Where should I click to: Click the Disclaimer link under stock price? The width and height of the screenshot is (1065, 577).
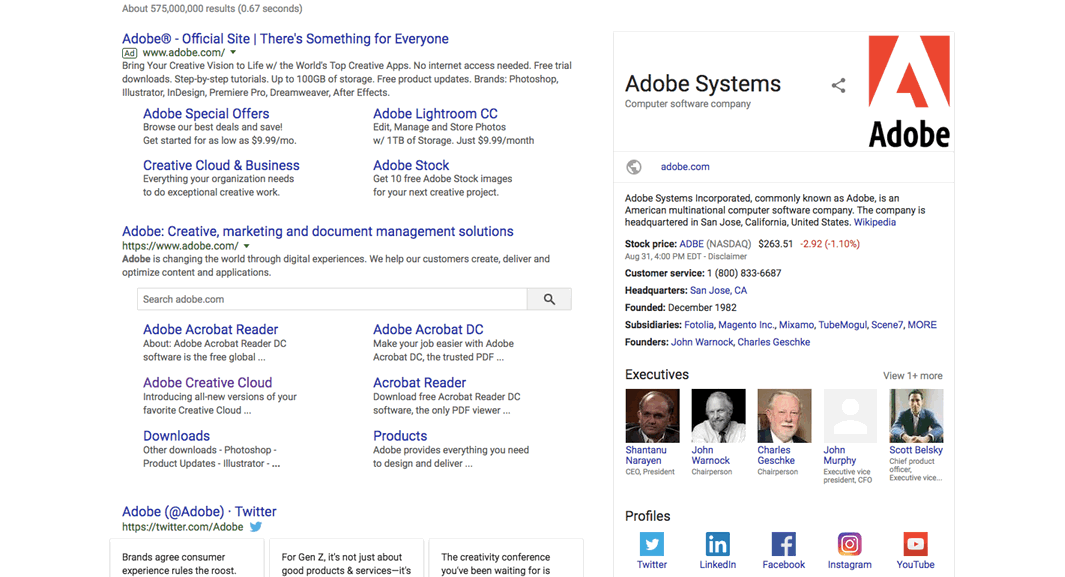727,257
